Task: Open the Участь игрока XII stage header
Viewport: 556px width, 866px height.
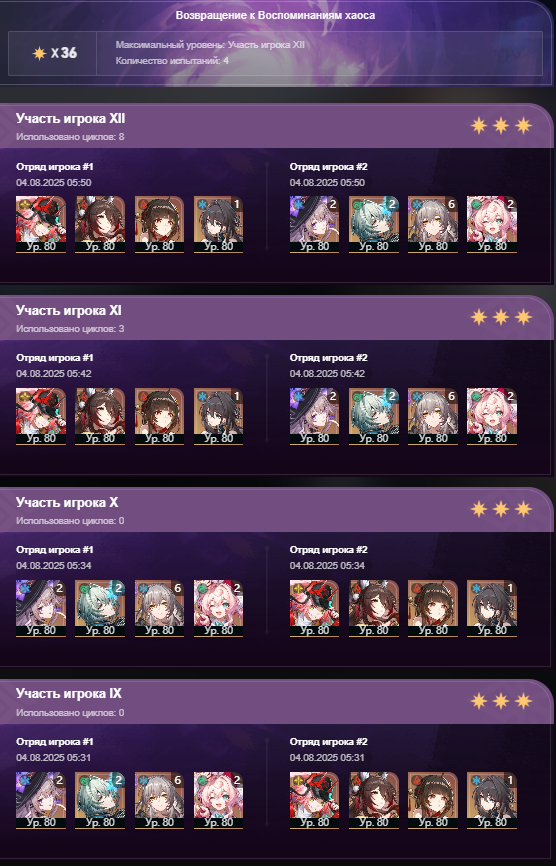Action: [276, 126]
